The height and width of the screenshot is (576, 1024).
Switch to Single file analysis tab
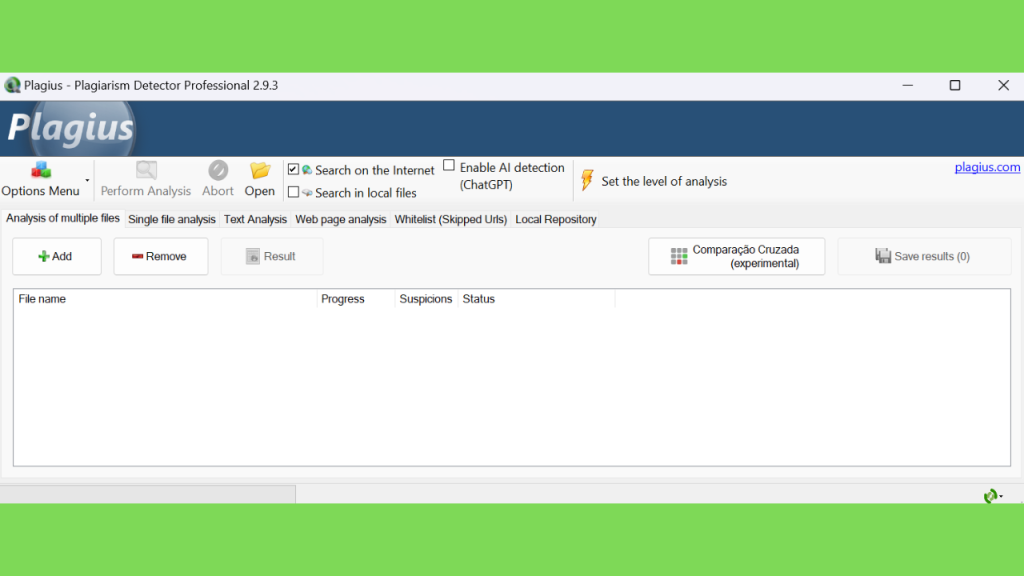click(x=172, y=219)
